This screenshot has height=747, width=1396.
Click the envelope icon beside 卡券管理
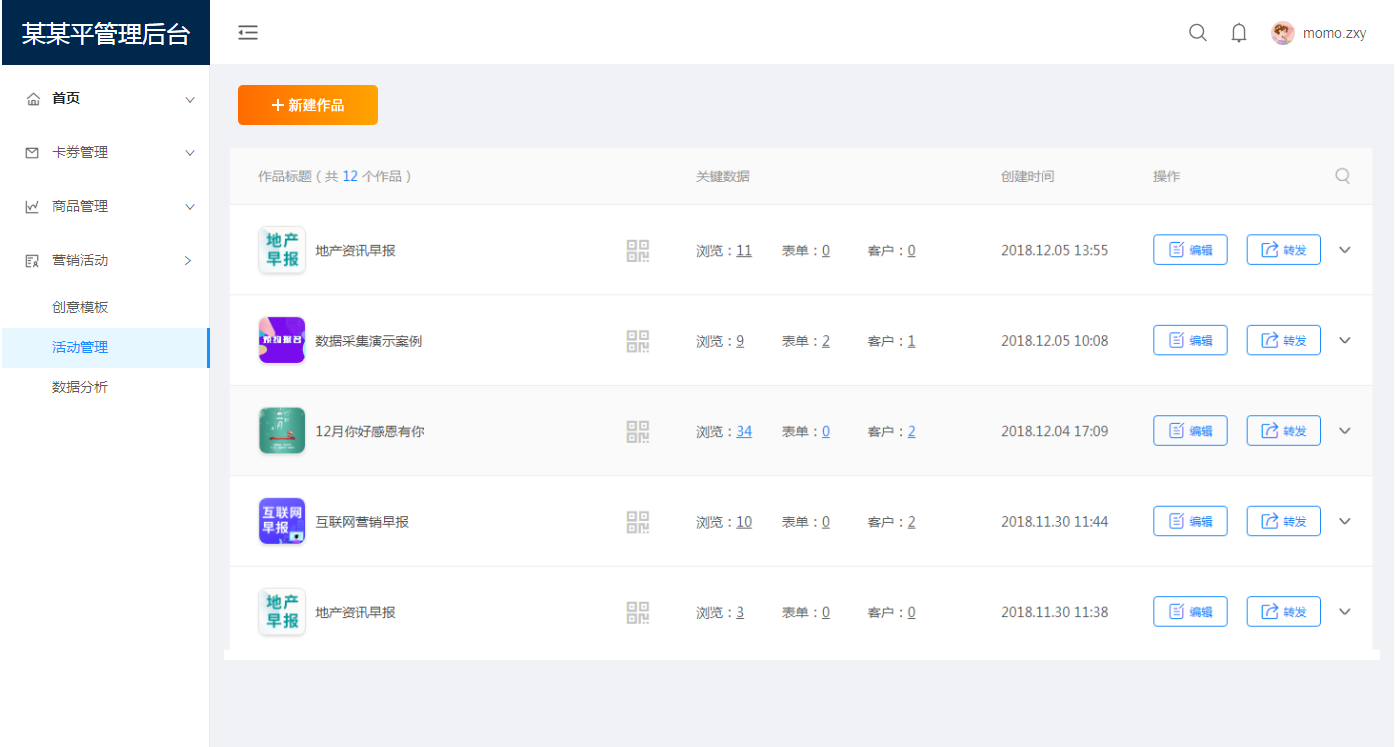(x=33, y=153)
